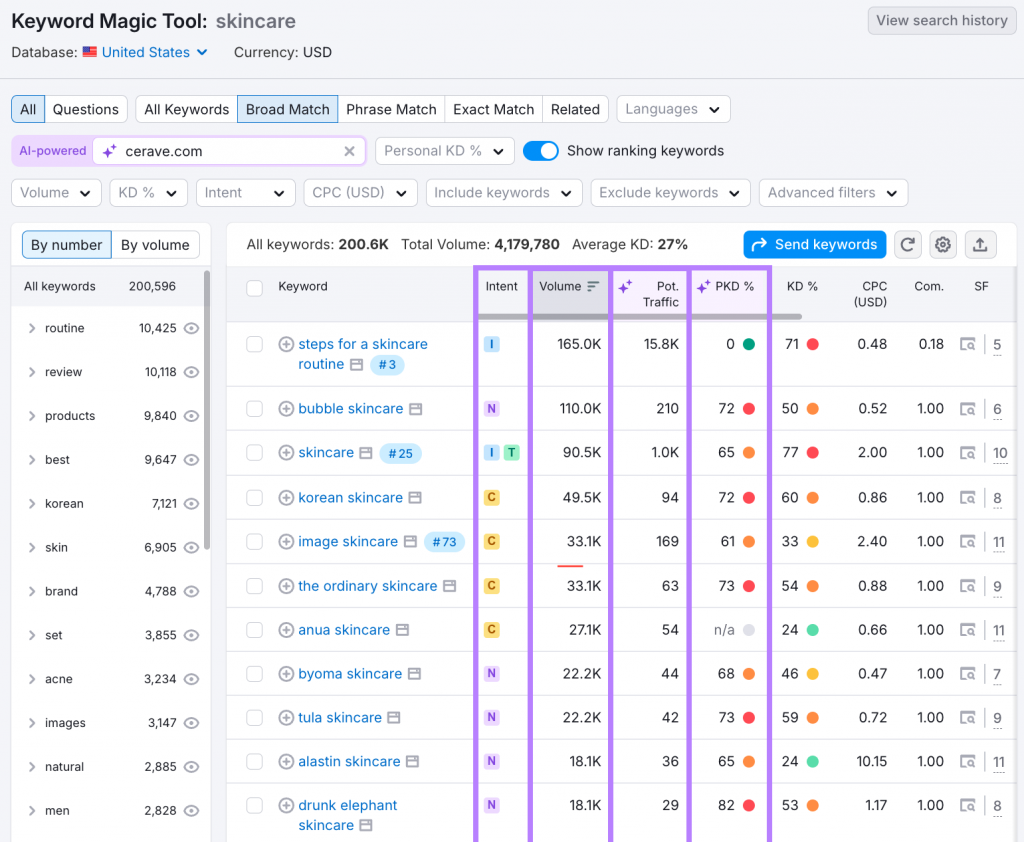The width and height of the screenshot is (1024, 842).
Task: Add 'korean skincare' via plus icon
Action: (x=286, y=498)
